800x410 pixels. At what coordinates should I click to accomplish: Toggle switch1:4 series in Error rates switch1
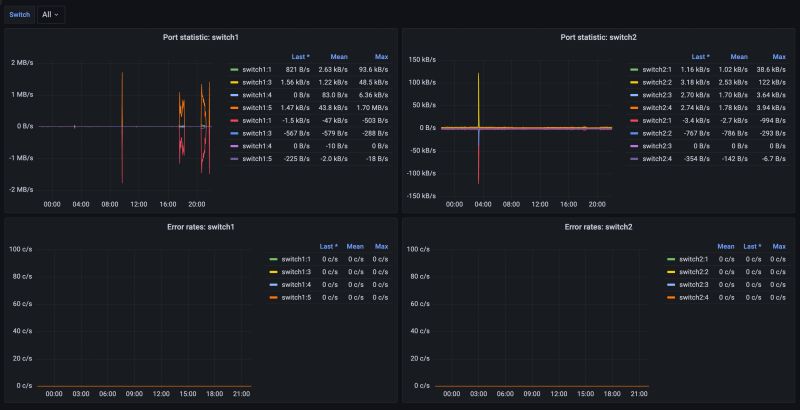coord(296,285)
